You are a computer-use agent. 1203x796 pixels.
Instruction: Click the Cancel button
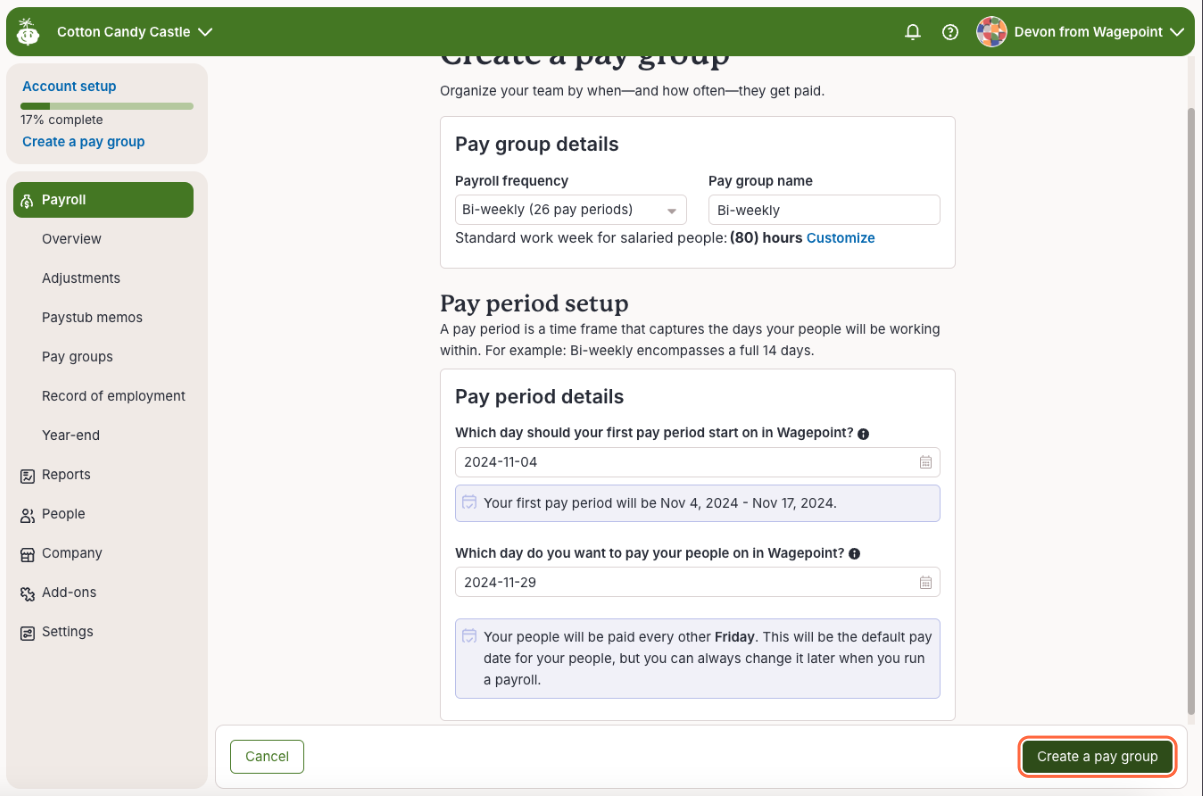[x=267, y=756]
